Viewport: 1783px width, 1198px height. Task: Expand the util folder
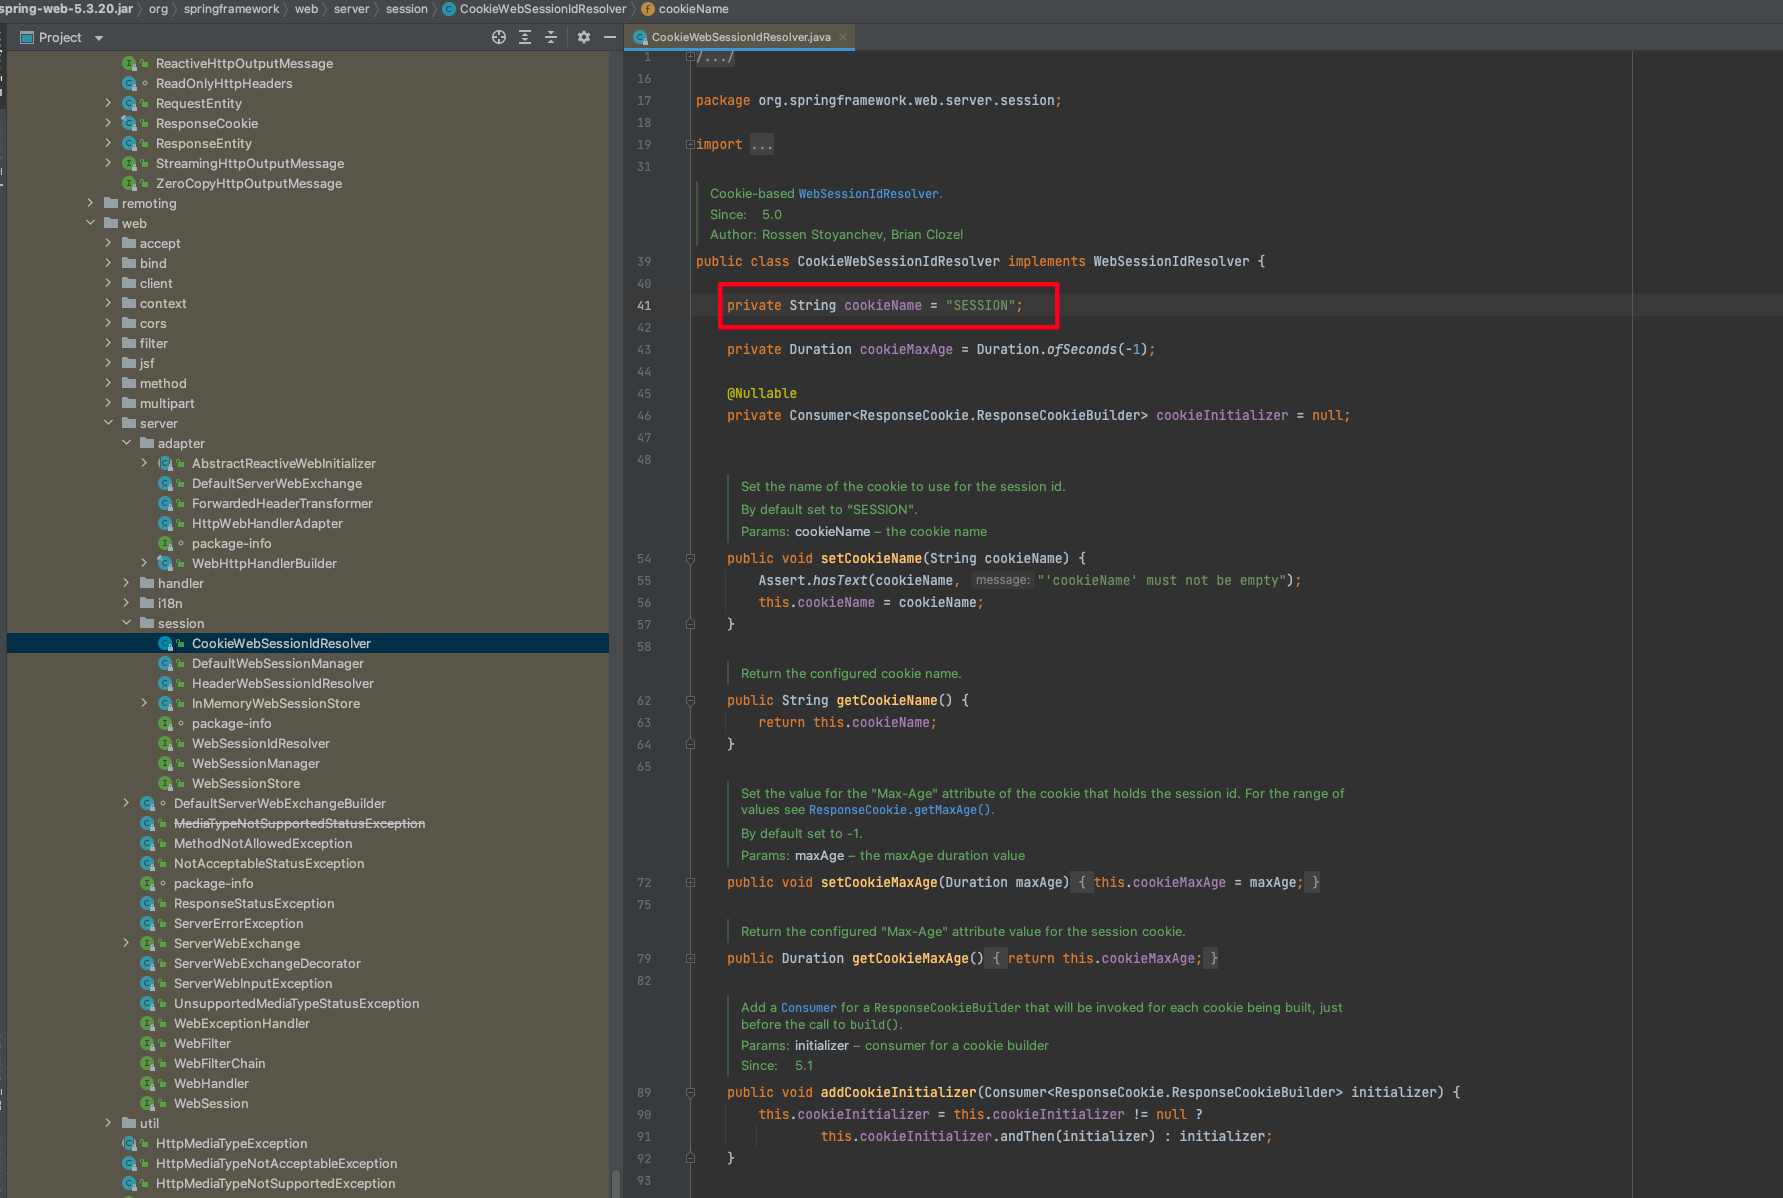point(108,1123)
